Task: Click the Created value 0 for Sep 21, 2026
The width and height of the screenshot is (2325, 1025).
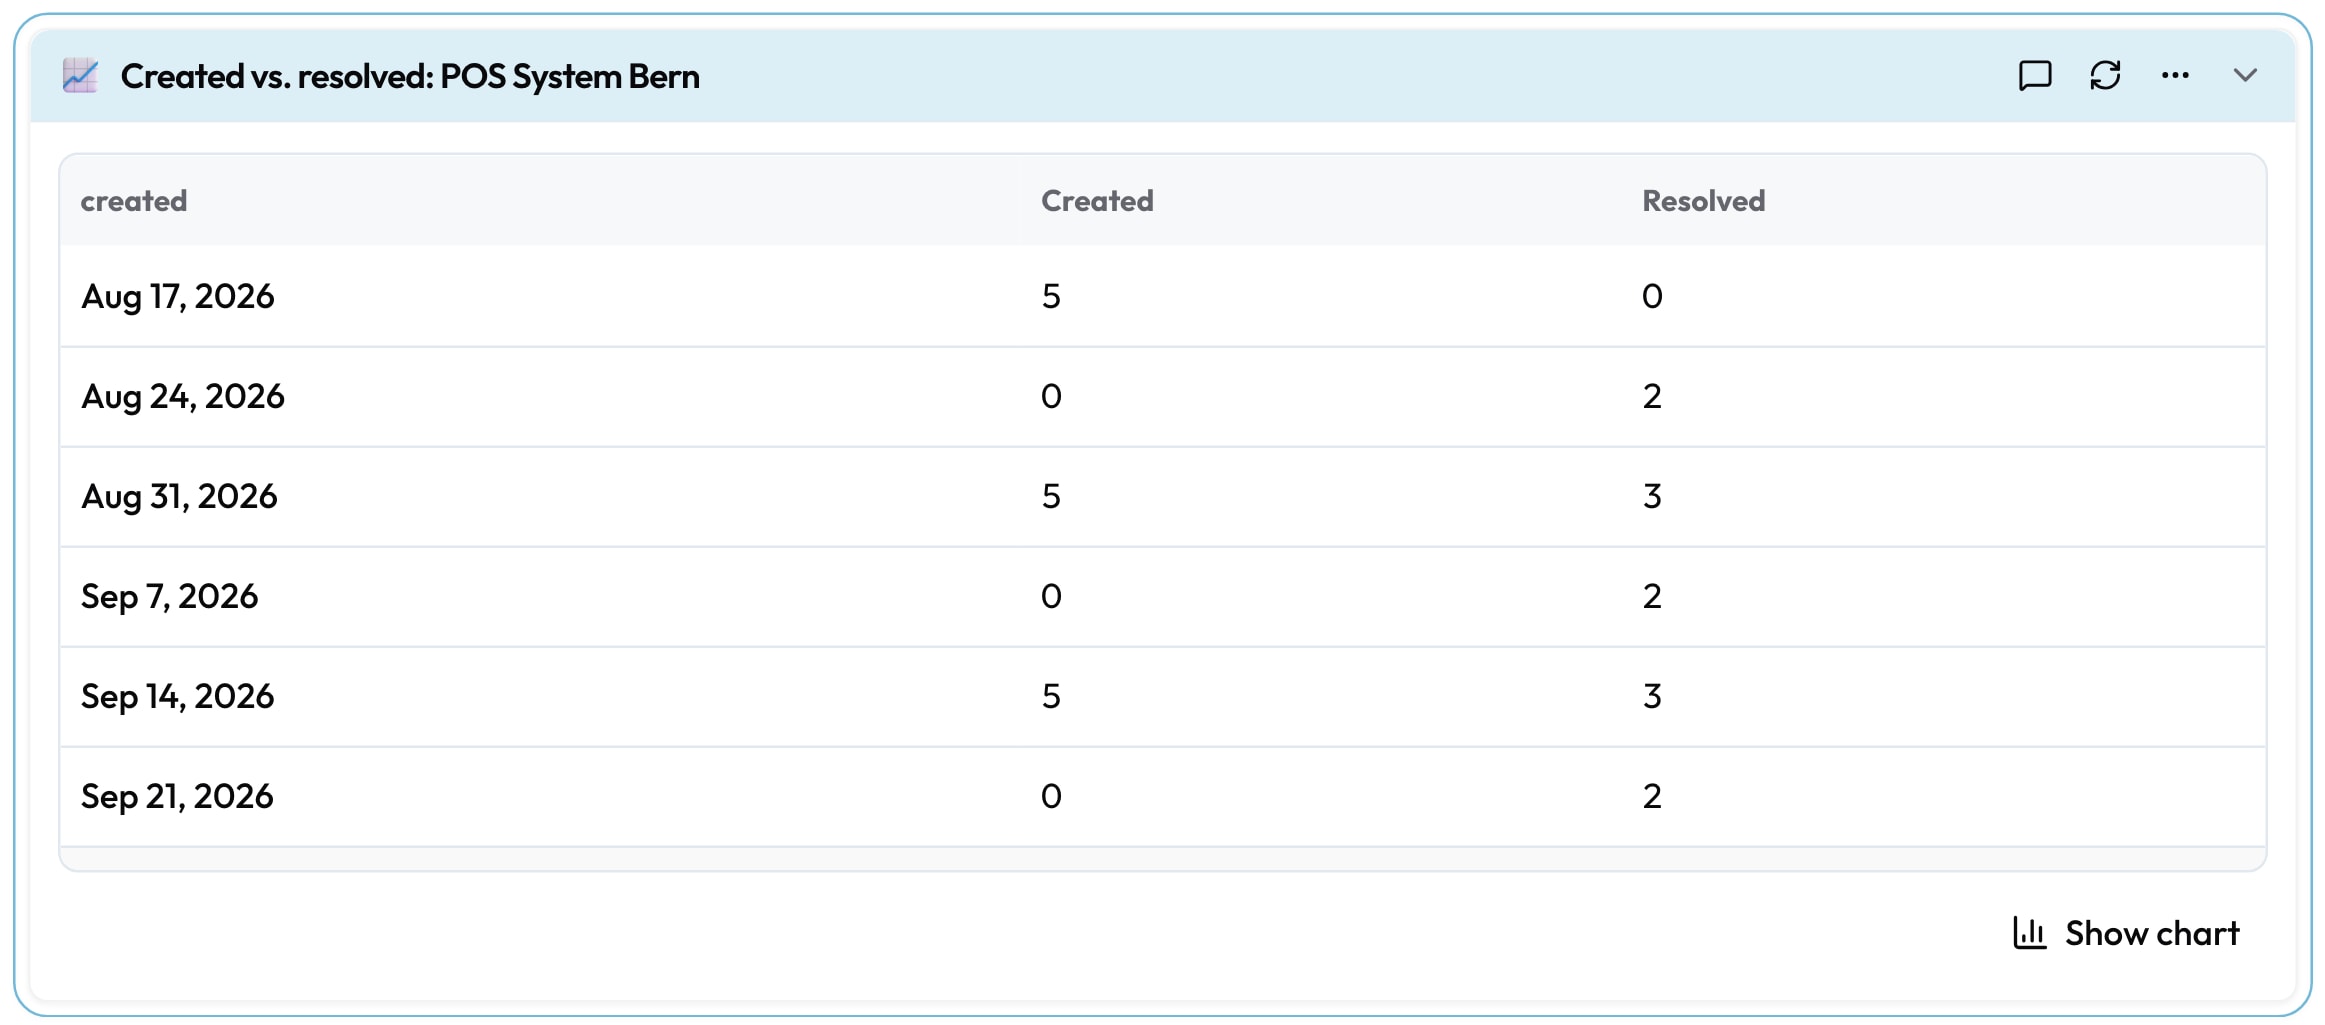Action: pyautogui.click(x=1051, y=796)
